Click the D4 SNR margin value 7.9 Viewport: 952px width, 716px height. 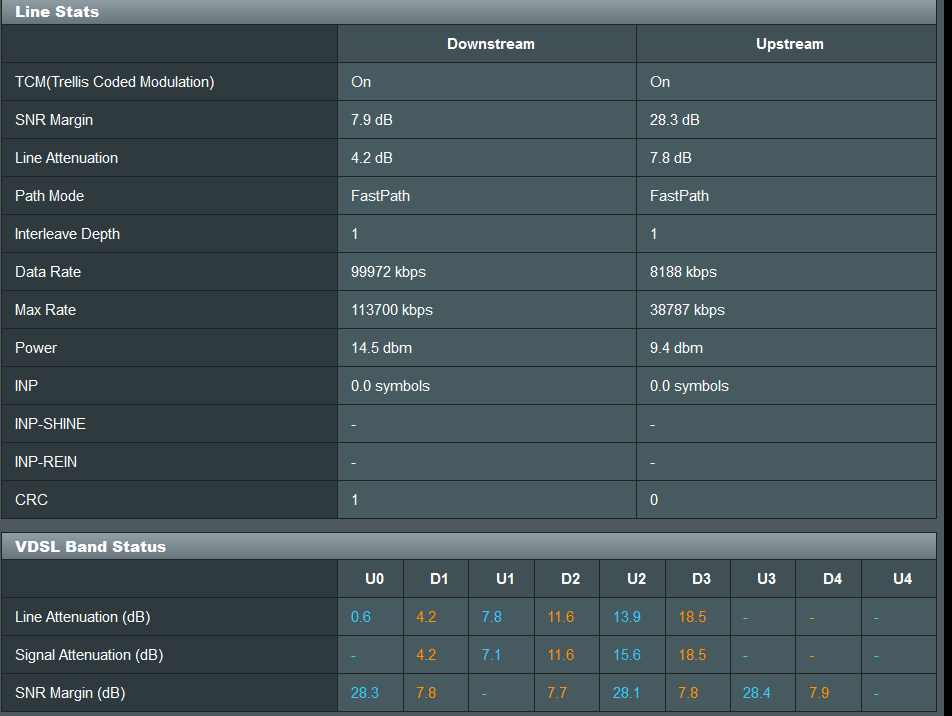tap(818, 692)
